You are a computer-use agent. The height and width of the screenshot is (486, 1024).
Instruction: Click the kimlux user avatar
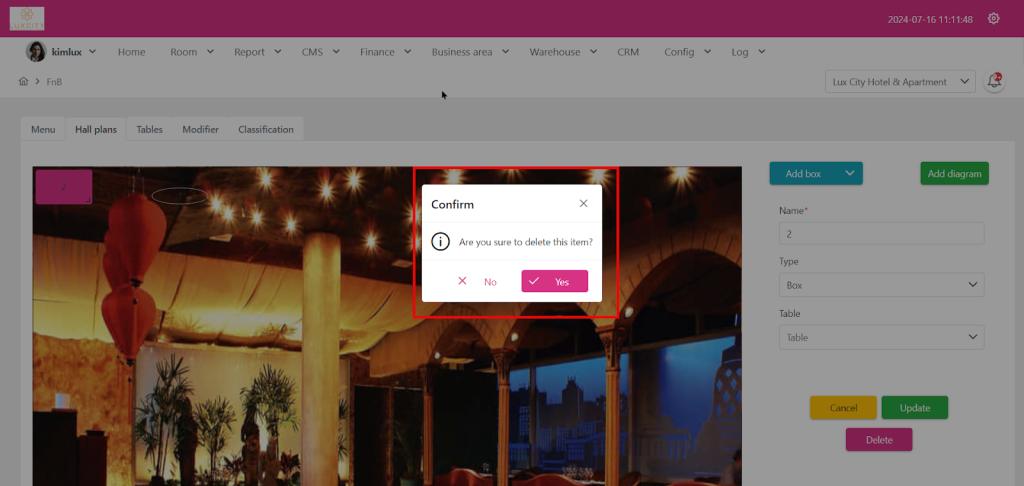[x=35, y=52]
